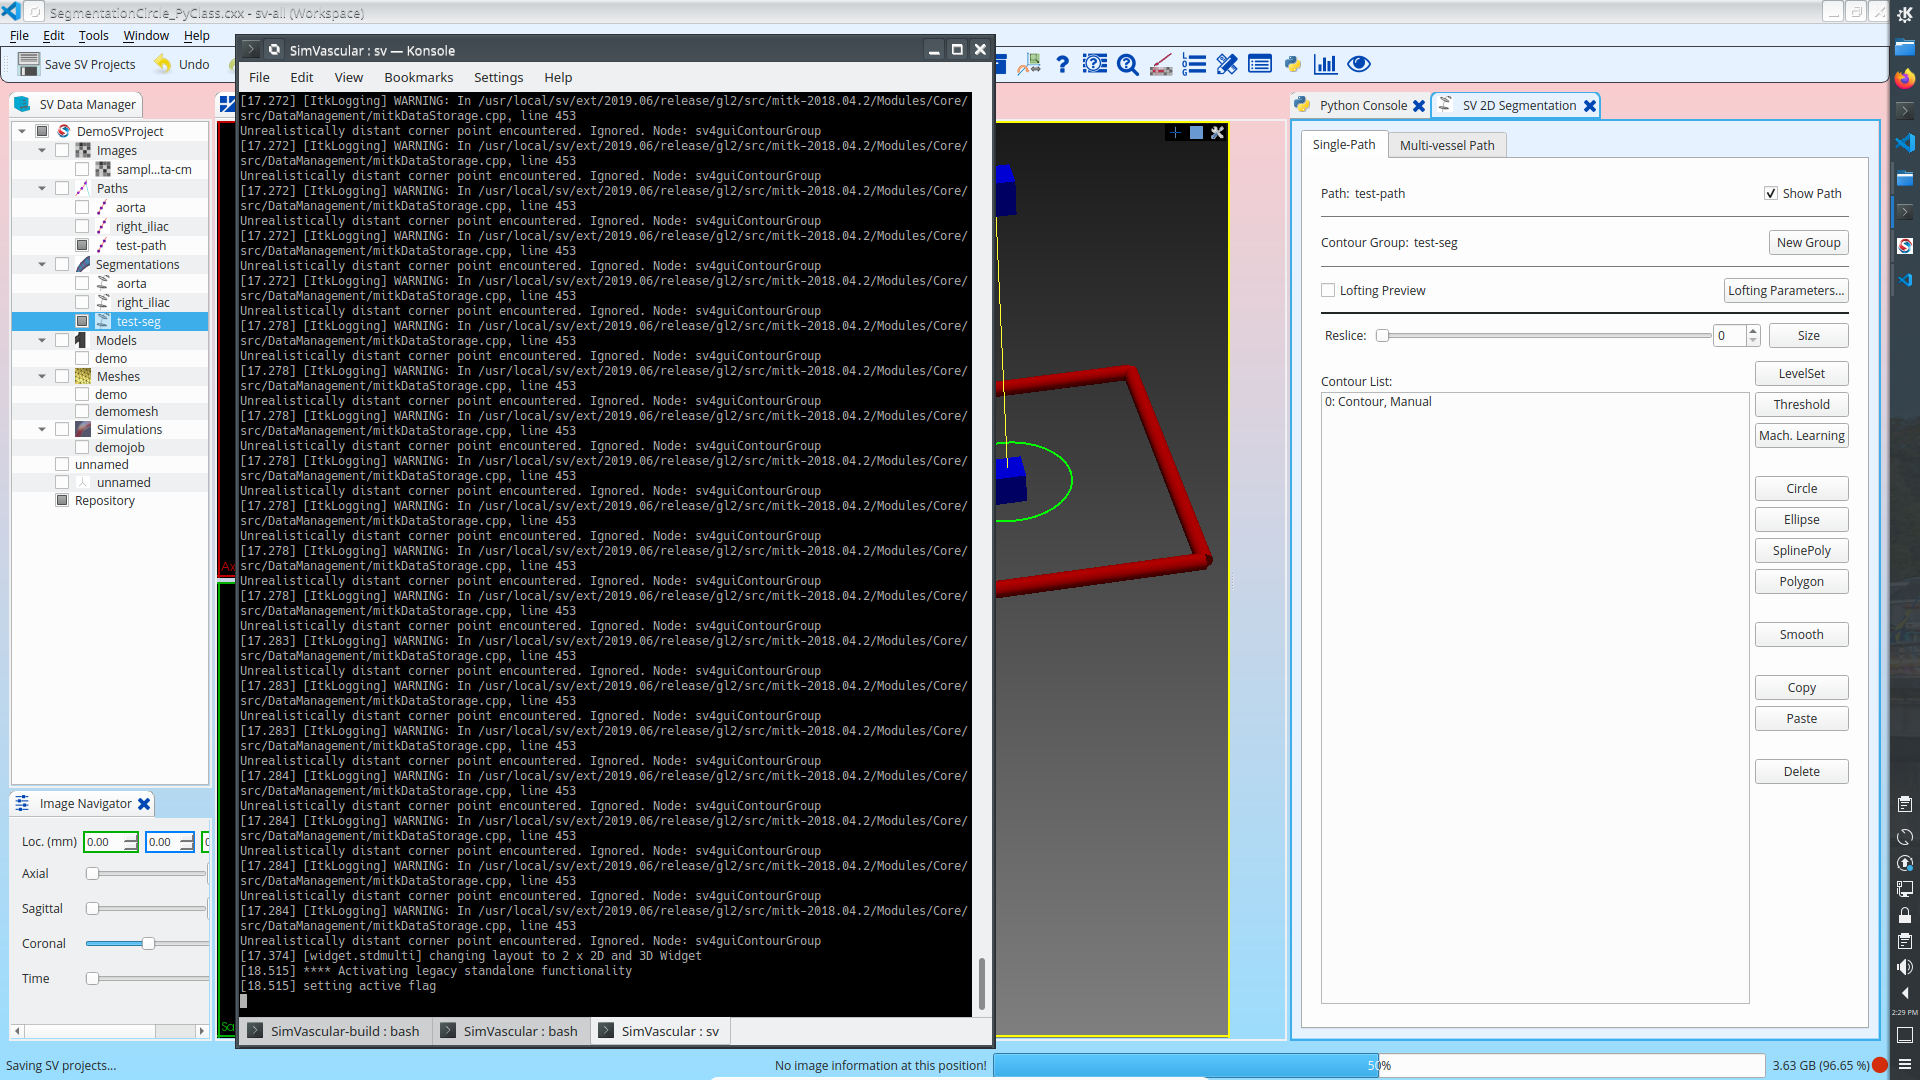Select the wrench and pencil tools icon
This screenshot has height=1080, width=1920.
(x=1227, y=64)
